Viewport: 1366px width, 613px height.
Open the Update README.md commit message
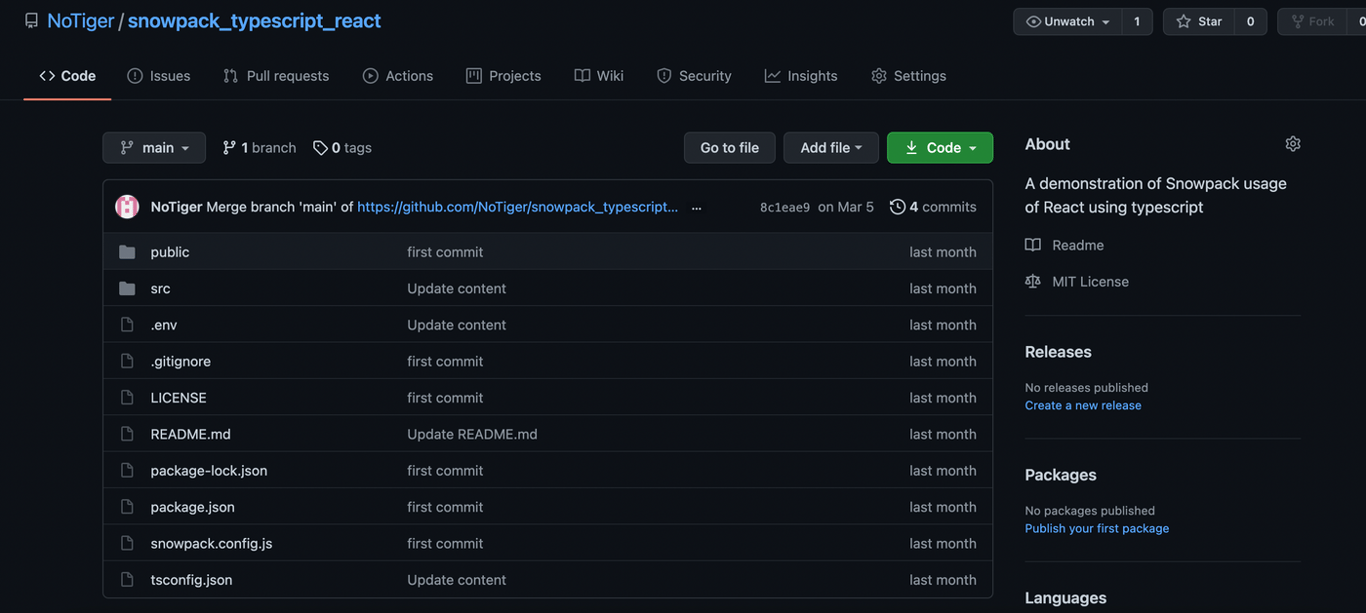point(472,434)
